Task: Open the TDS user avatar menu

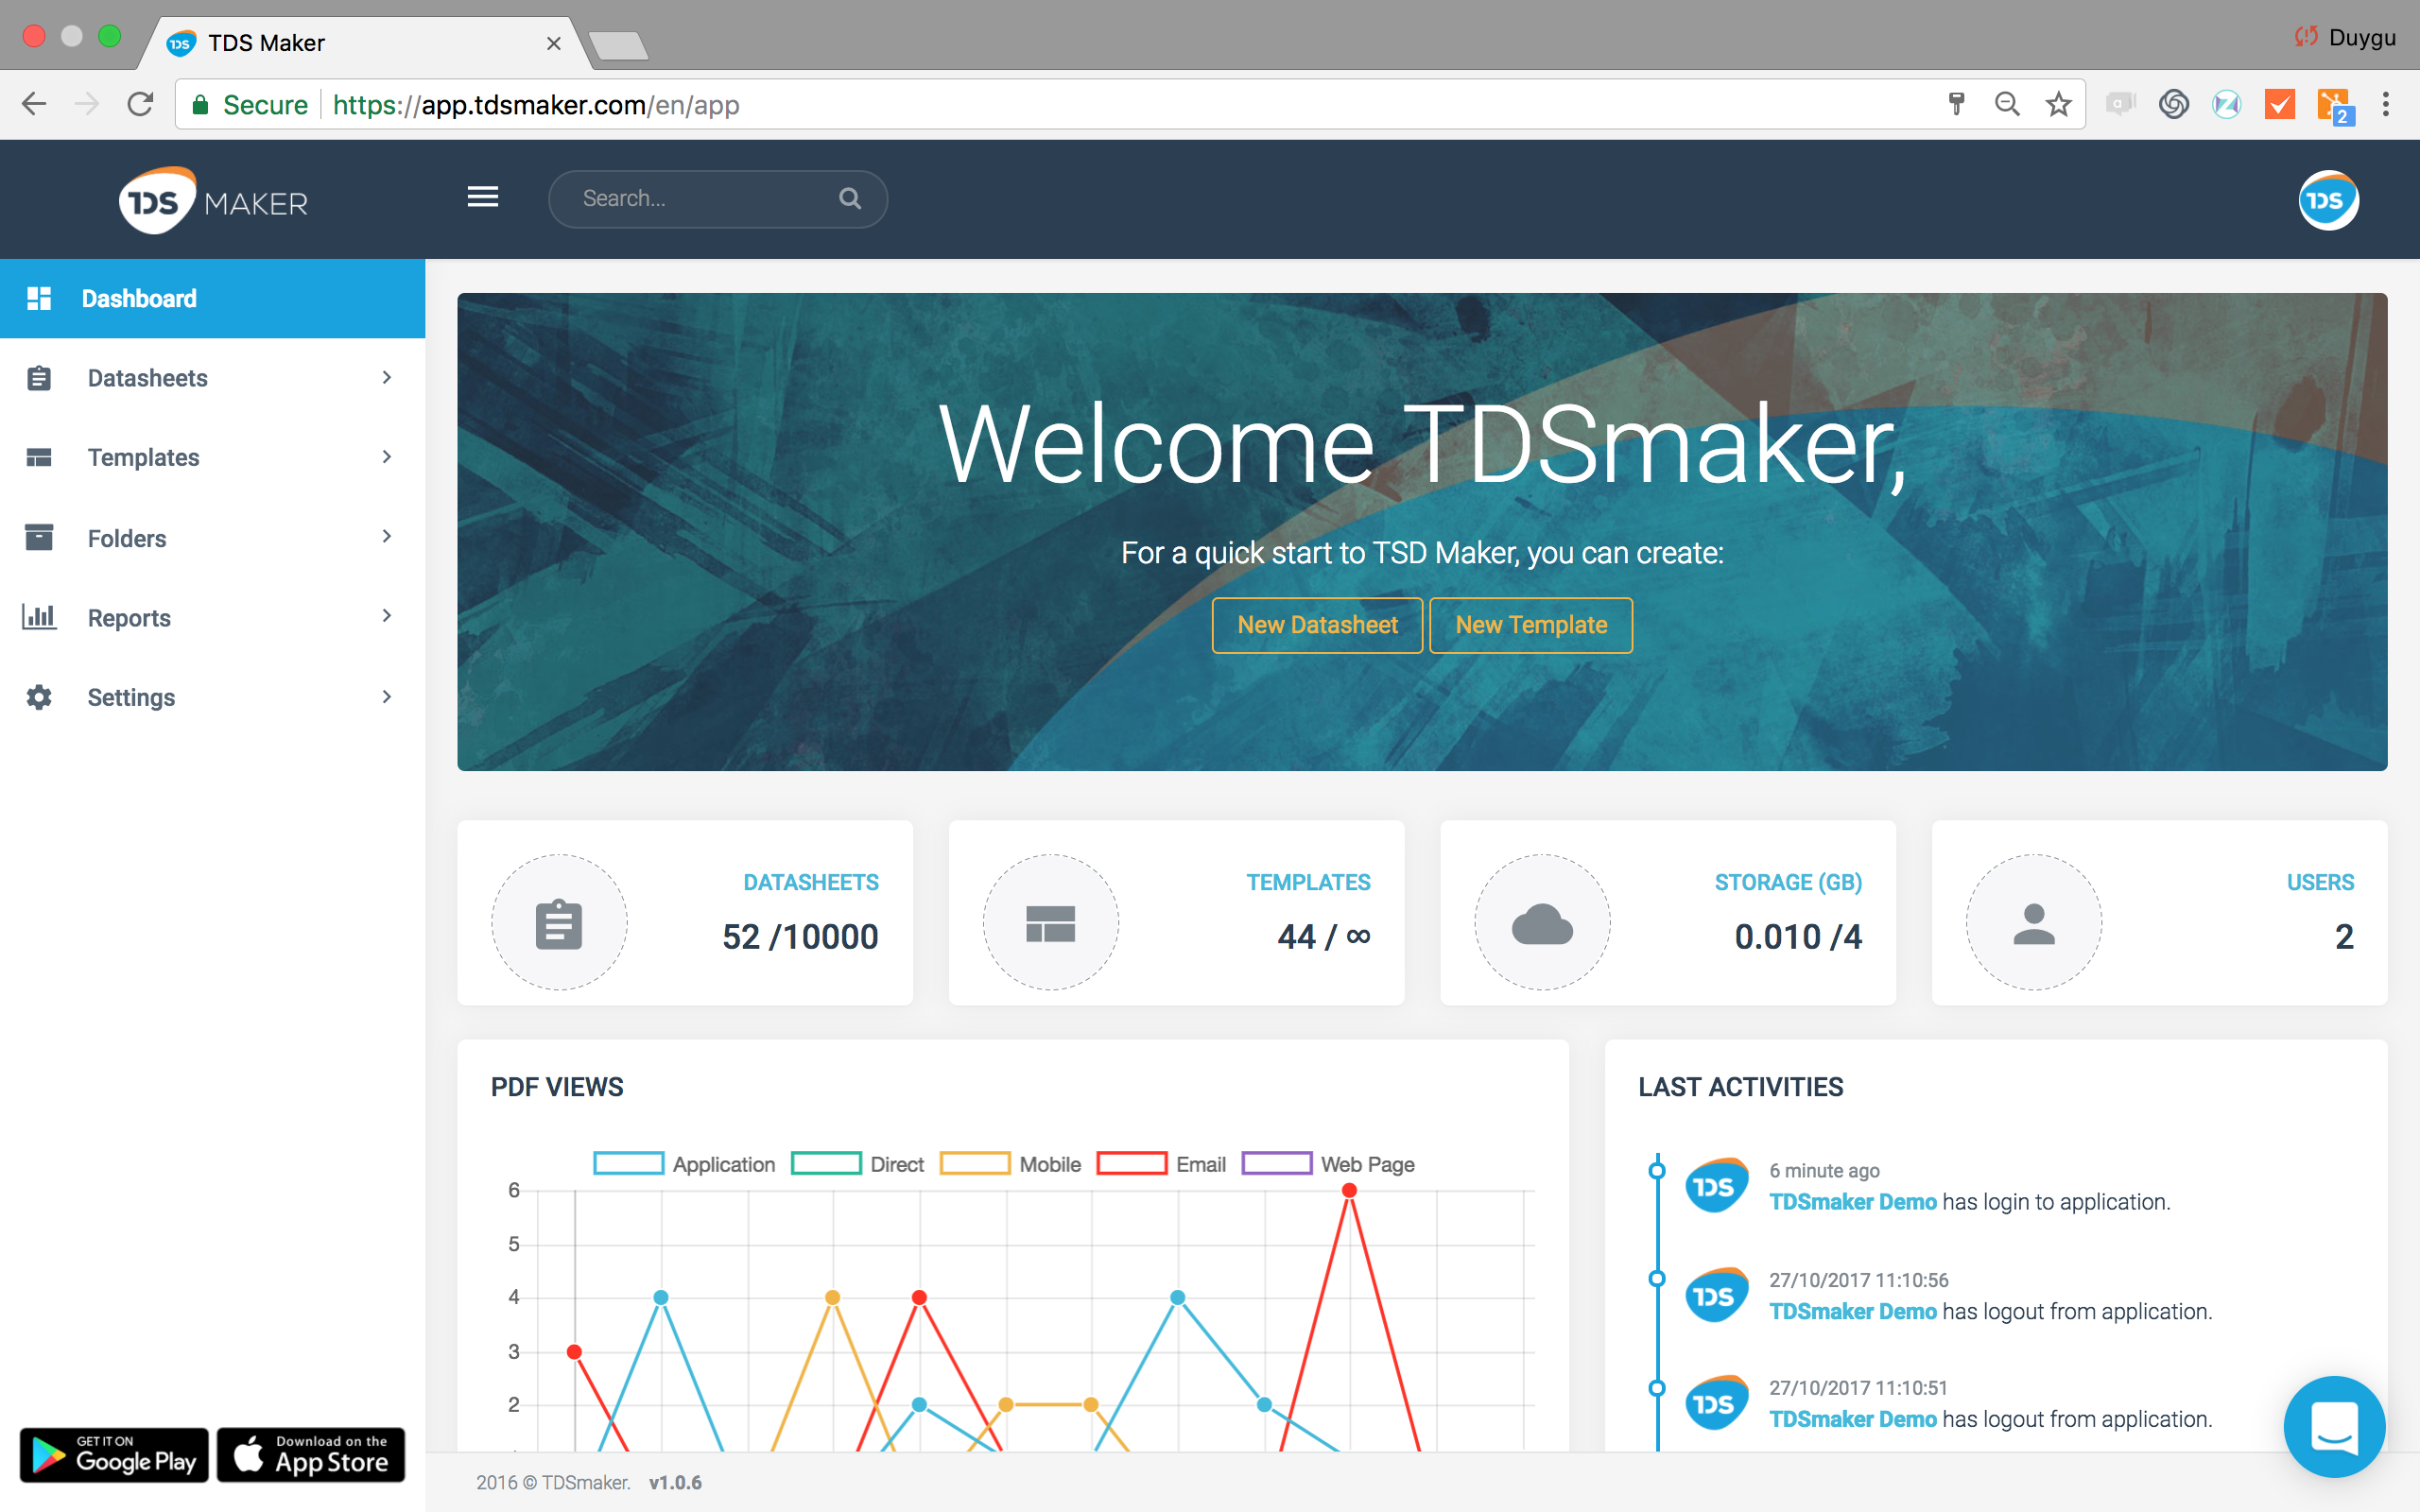Action: tap(2327, 200)
